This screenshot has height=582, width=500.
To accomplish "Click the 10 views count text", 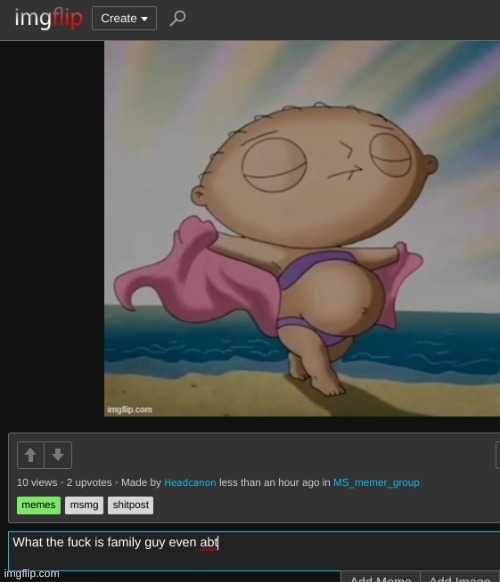I will (x=37, y=483).
